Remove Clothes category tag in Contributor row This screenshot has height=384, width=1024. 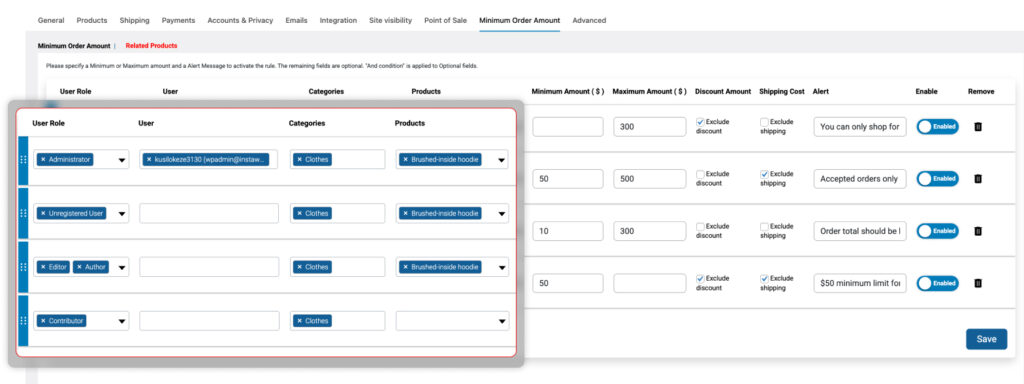click(x=300, y=321)
